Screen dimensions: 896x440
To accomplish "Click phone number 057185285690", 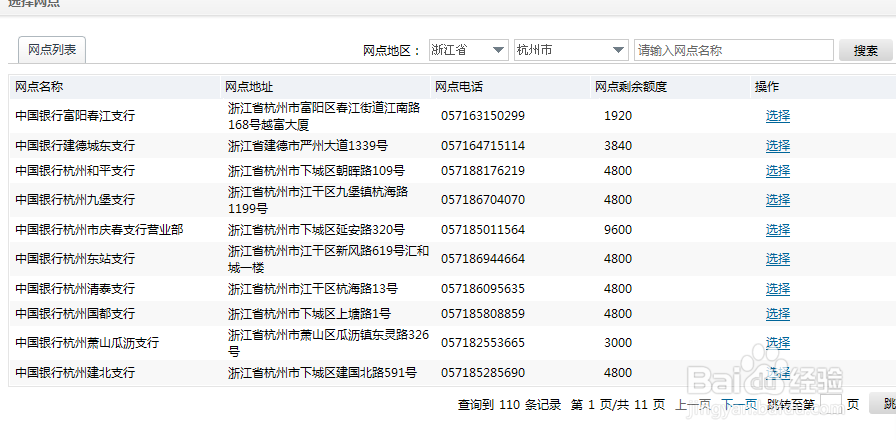I will (x=483, y=373).
